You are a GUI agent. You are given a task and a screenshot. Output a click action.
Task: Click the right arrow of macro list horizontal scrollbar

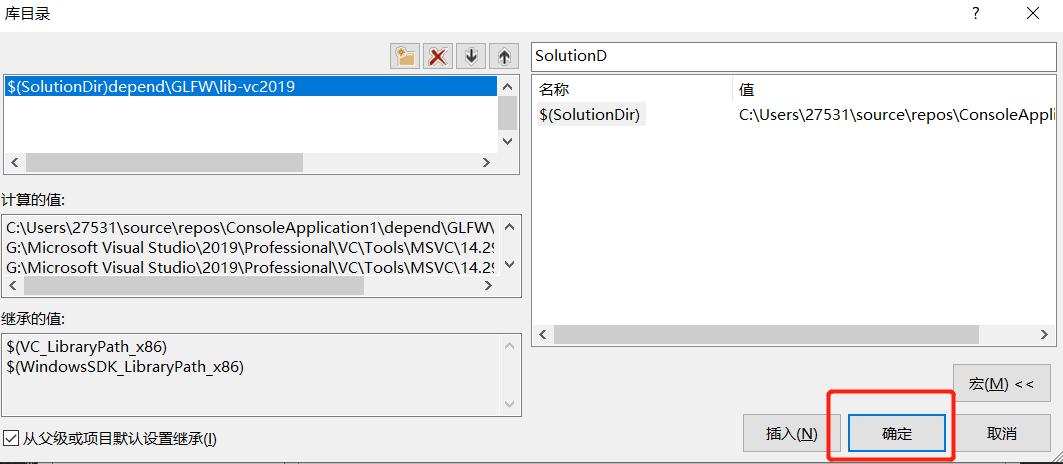point(1045,334)
